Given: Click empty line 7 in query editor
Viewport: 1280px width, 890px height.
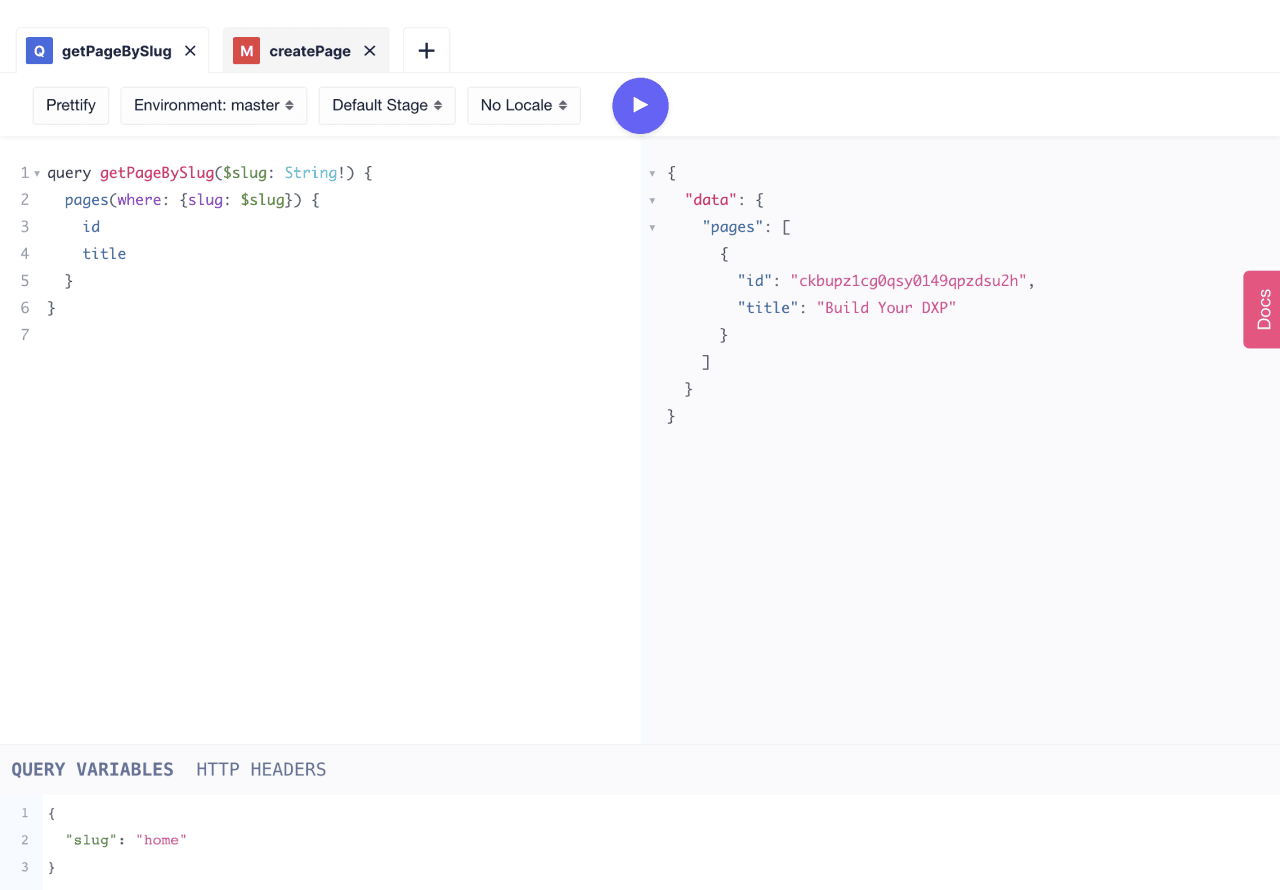Looking at the screenshot, I should [x=200, y=335].
